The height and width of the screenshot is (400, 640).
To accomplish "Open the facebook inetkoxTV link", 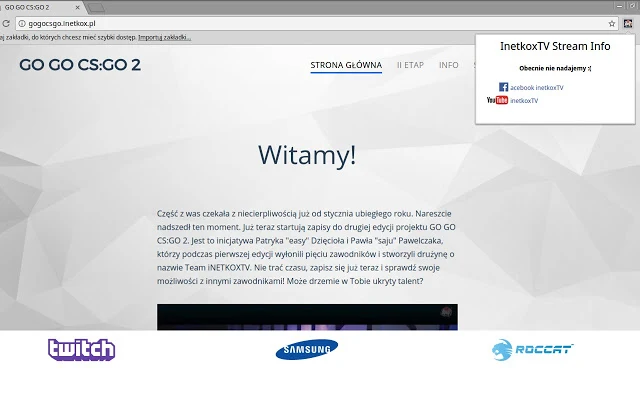I will 537,87.
